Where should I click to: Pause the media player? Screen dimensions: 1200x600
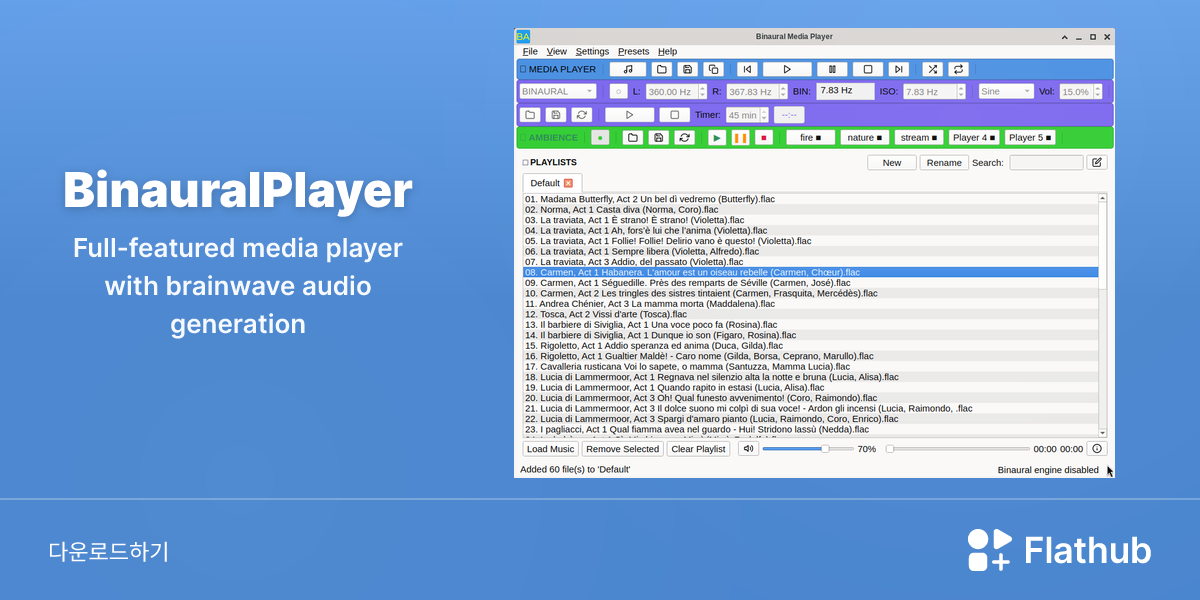pos(832,69)
